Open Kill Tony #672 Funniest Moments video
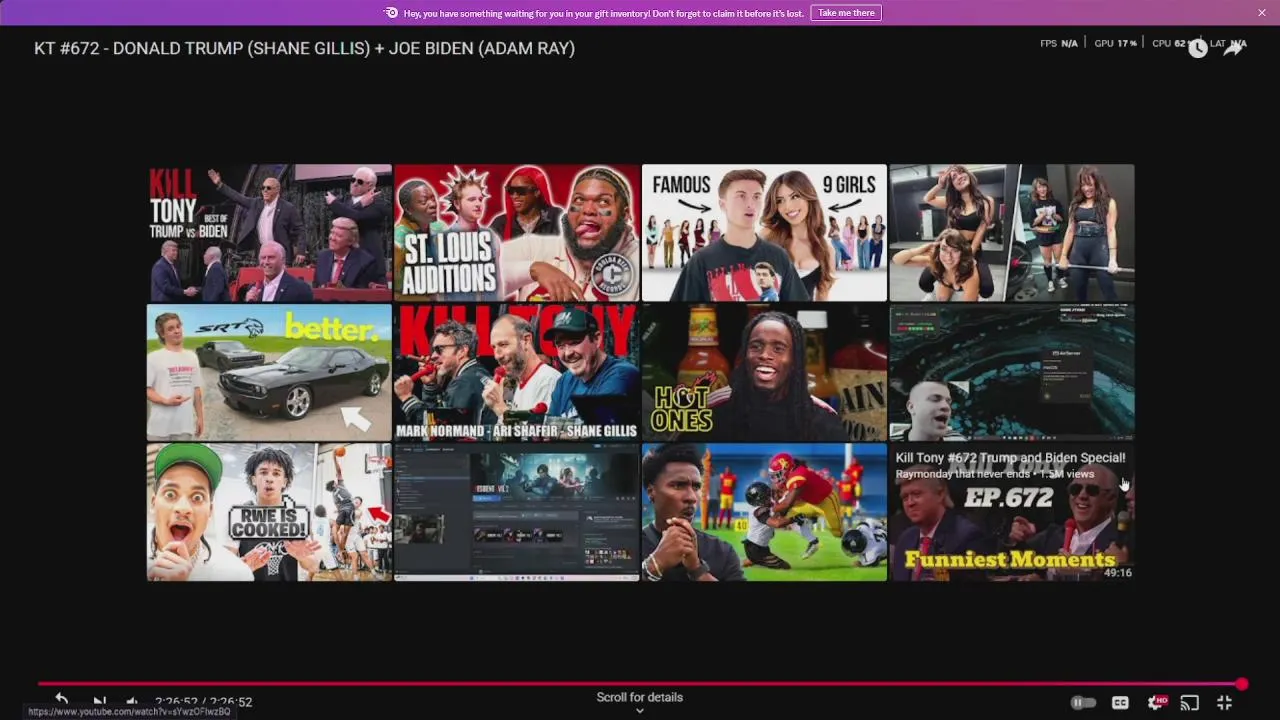This screenshot has width=1280, height=720. click(x=1012, y=512)
